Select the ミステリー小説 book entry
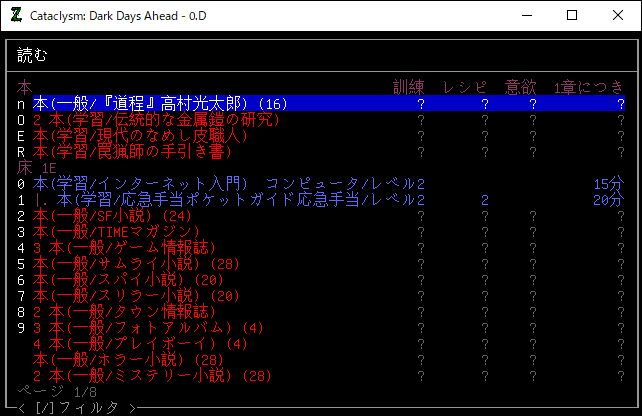642x416 pixels. tap(150, 376)
